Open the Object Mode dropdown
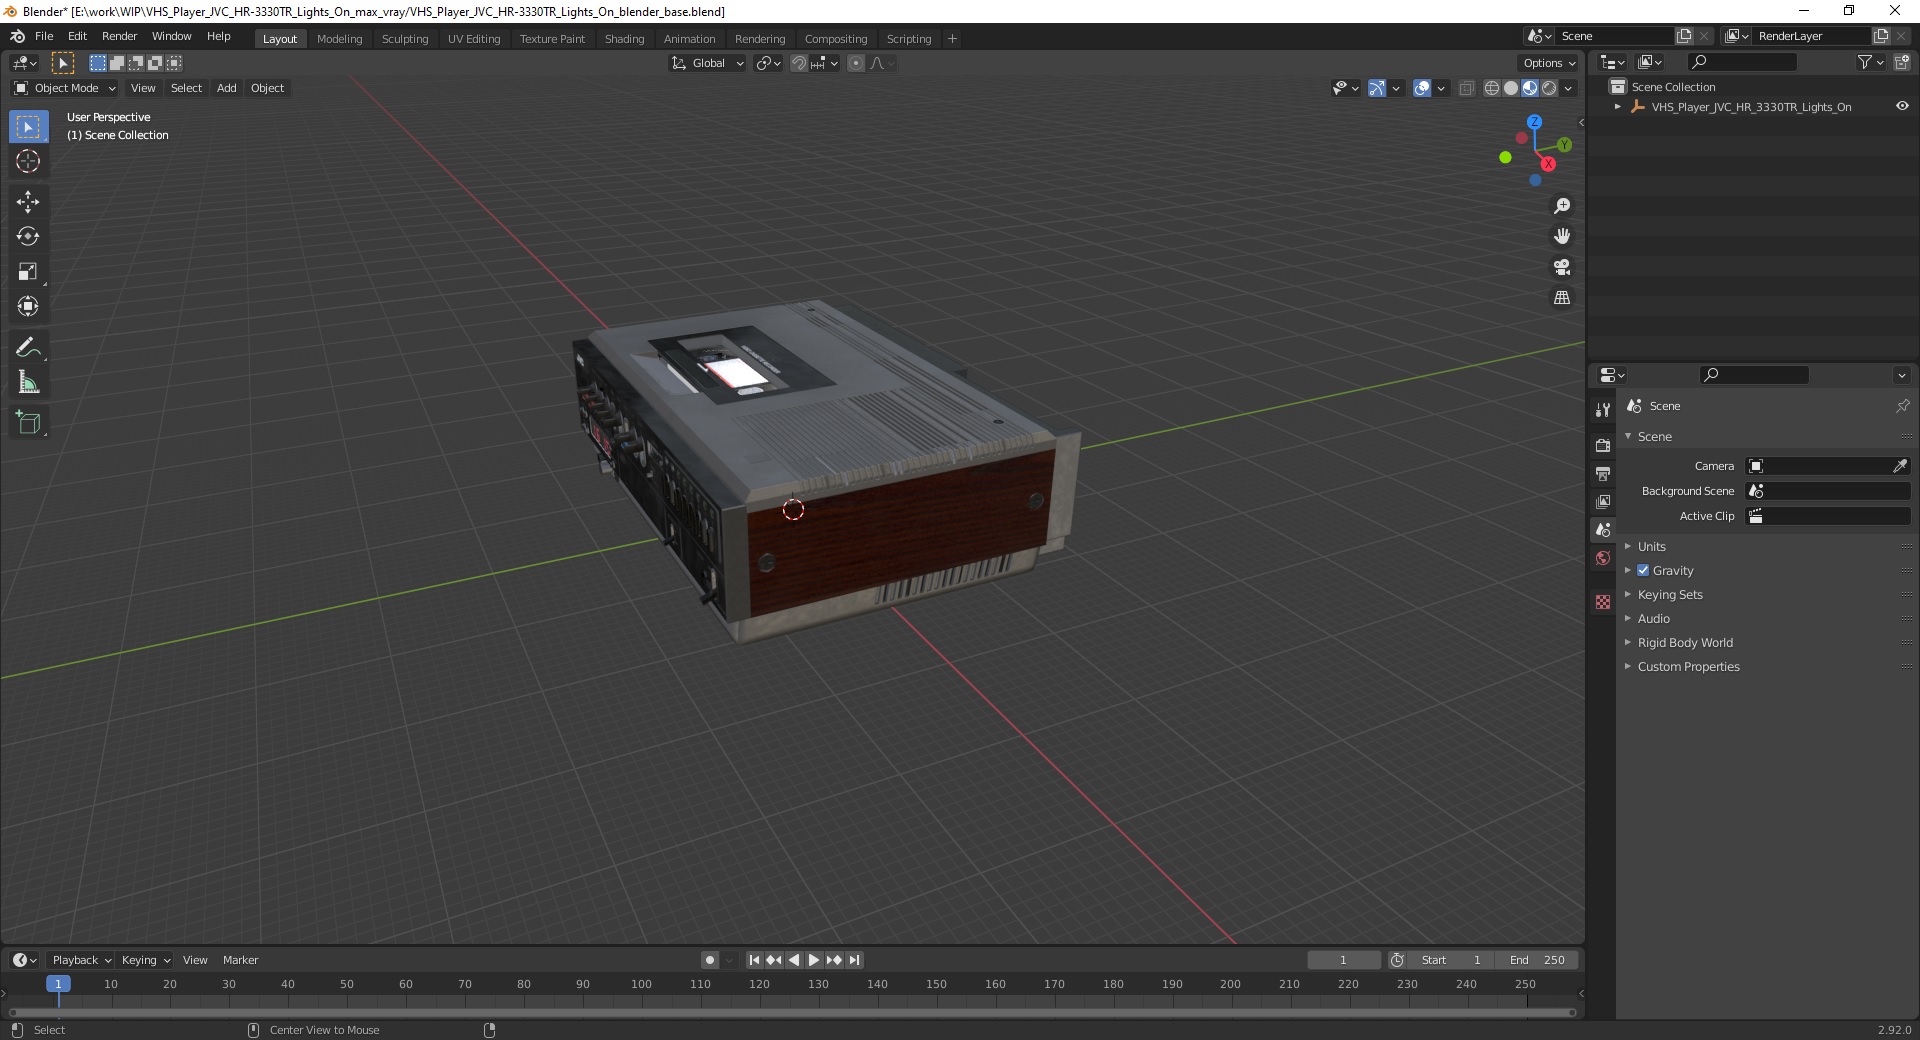The height and width of the screenshot is (1040, 1920). [65, 88]
